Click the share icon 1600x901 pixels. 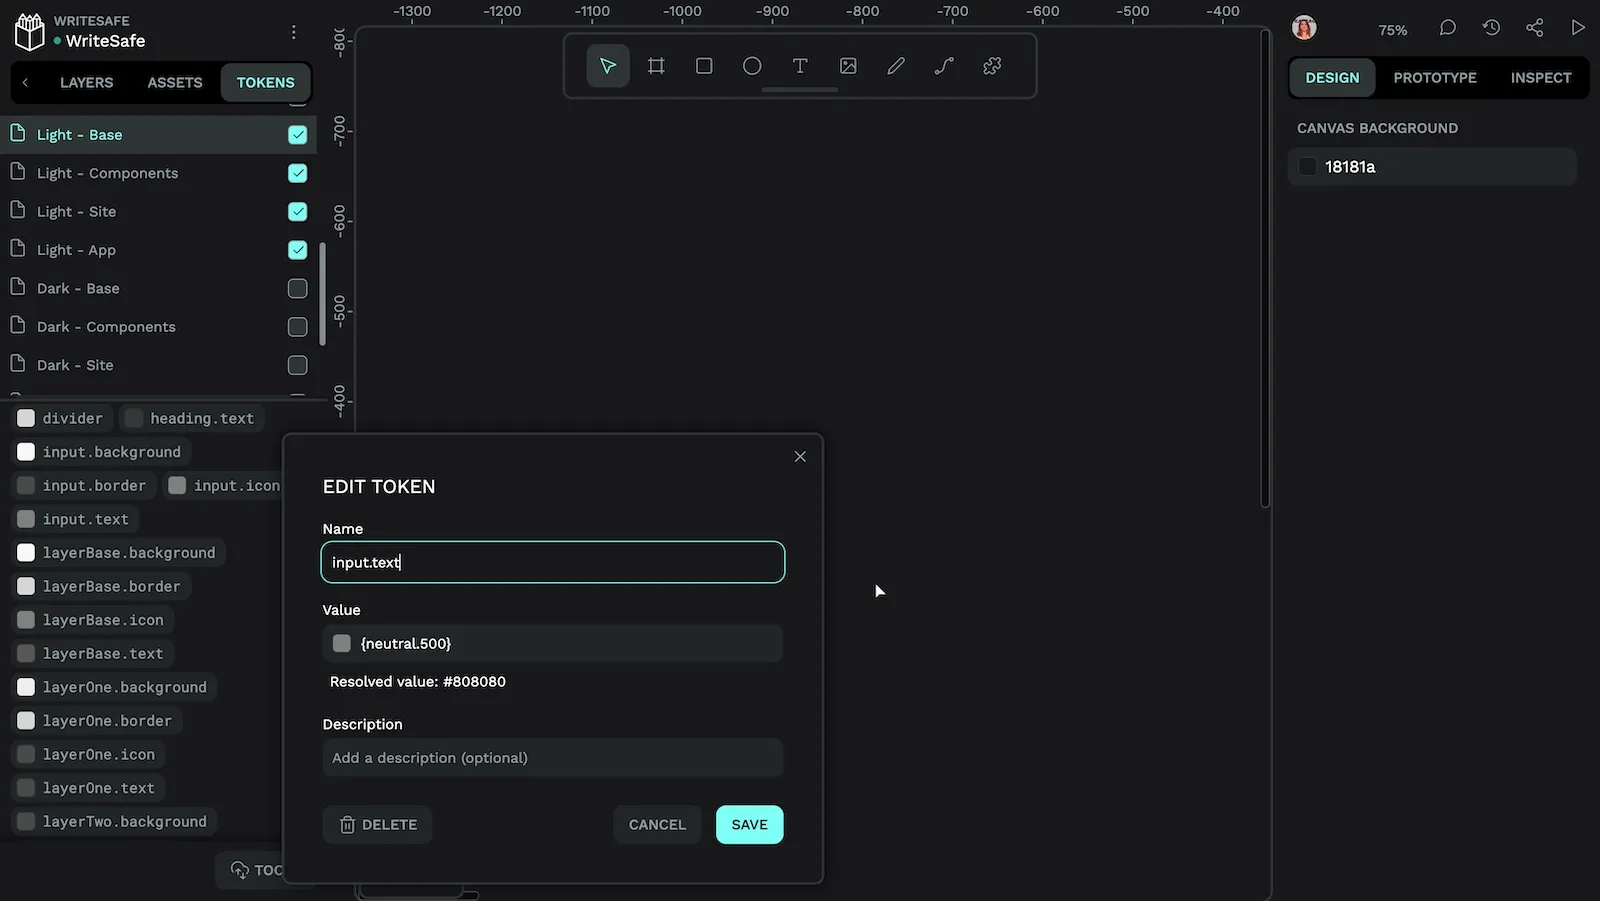coord(1535,28)
